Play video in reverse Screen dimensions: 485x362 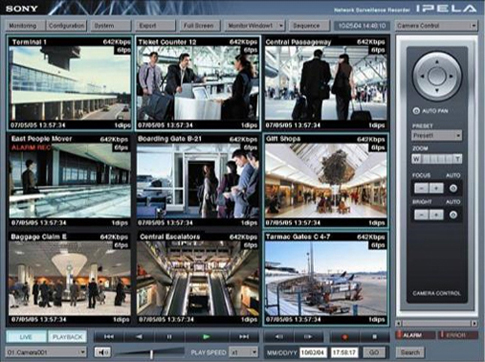click(x=139, y=337)
